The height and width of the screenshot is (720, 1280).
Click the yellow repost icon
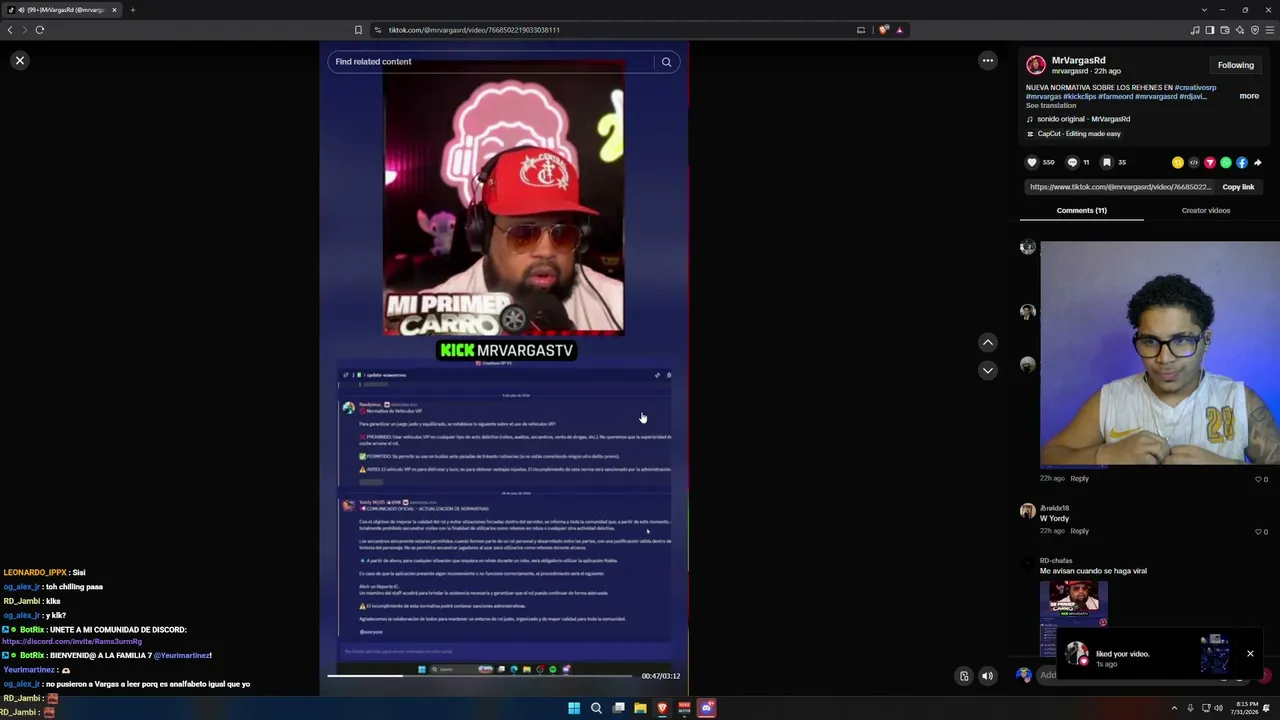[1177, 163]
